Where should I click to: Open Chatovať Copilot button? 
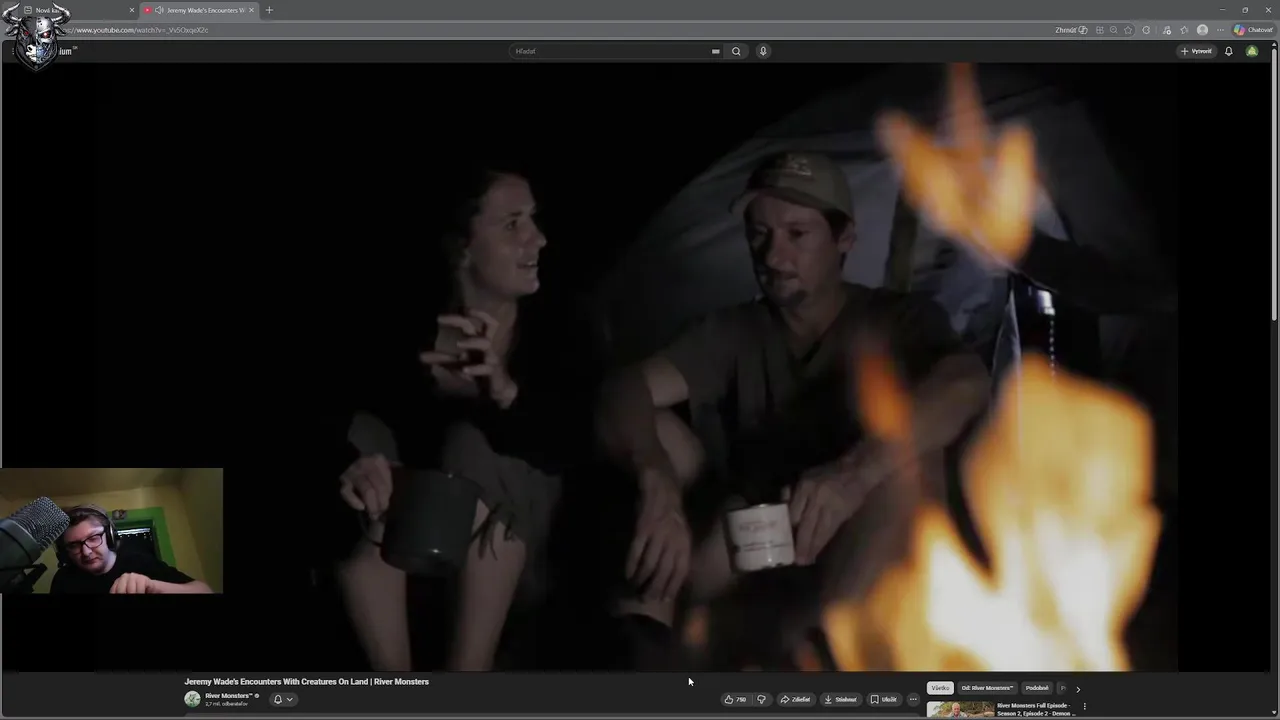click(1254, 30)
